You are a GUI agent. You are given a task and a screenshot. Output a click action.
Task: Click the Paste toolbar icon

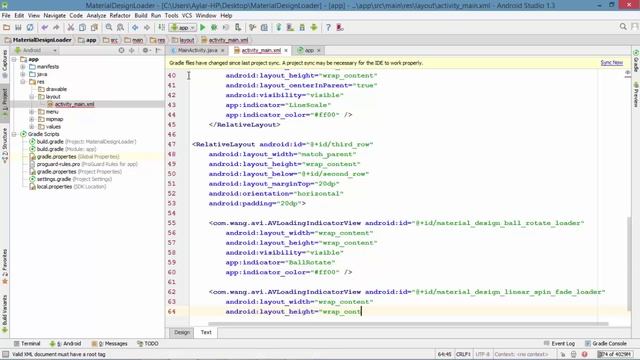94,27
